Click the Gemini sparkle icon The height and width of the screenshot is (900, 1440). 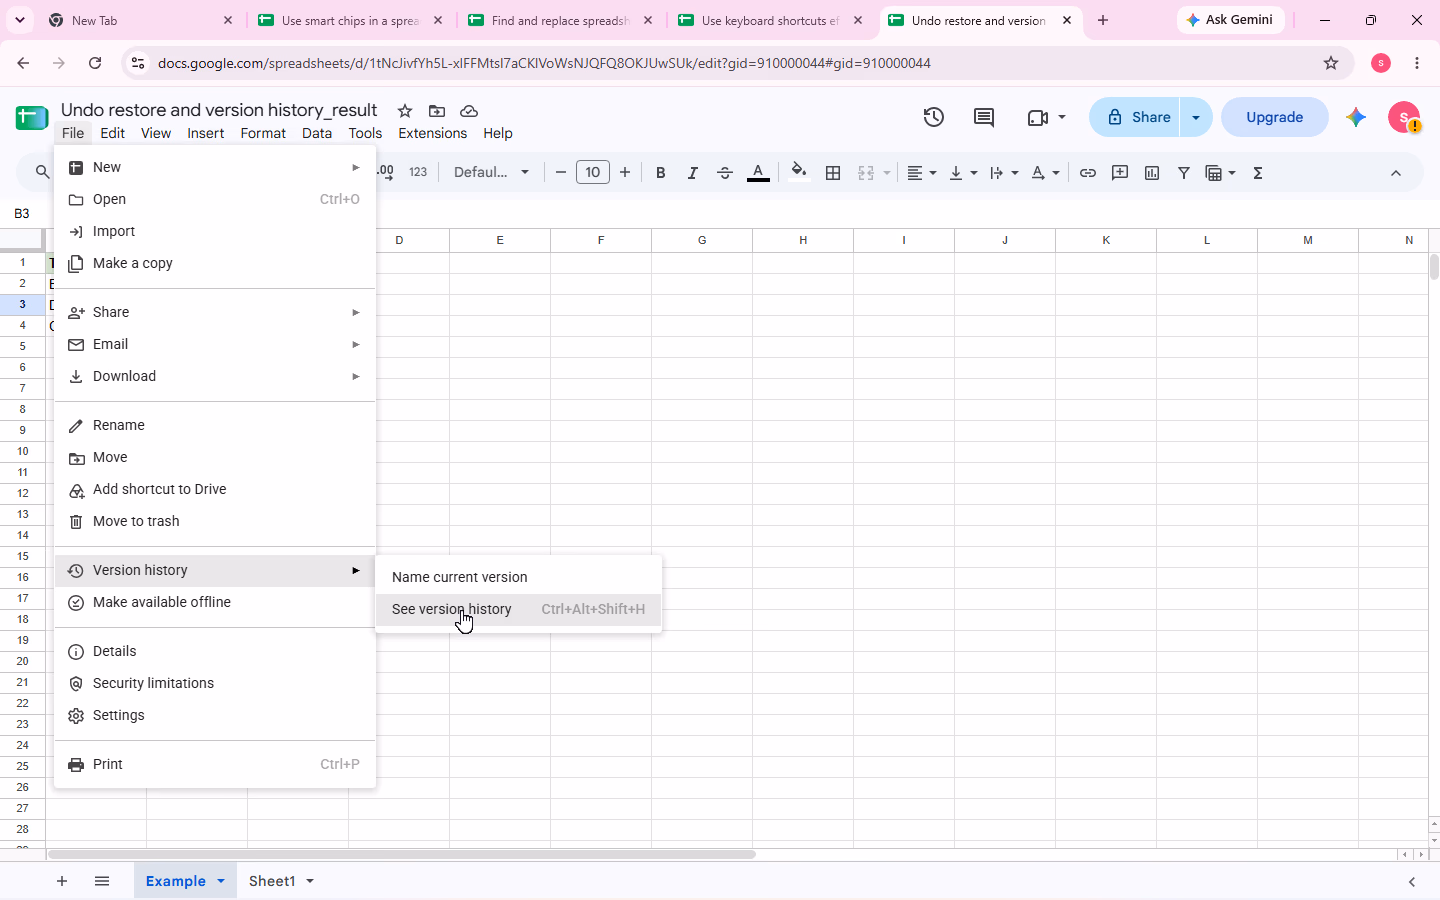click(x=1356, y=117)
